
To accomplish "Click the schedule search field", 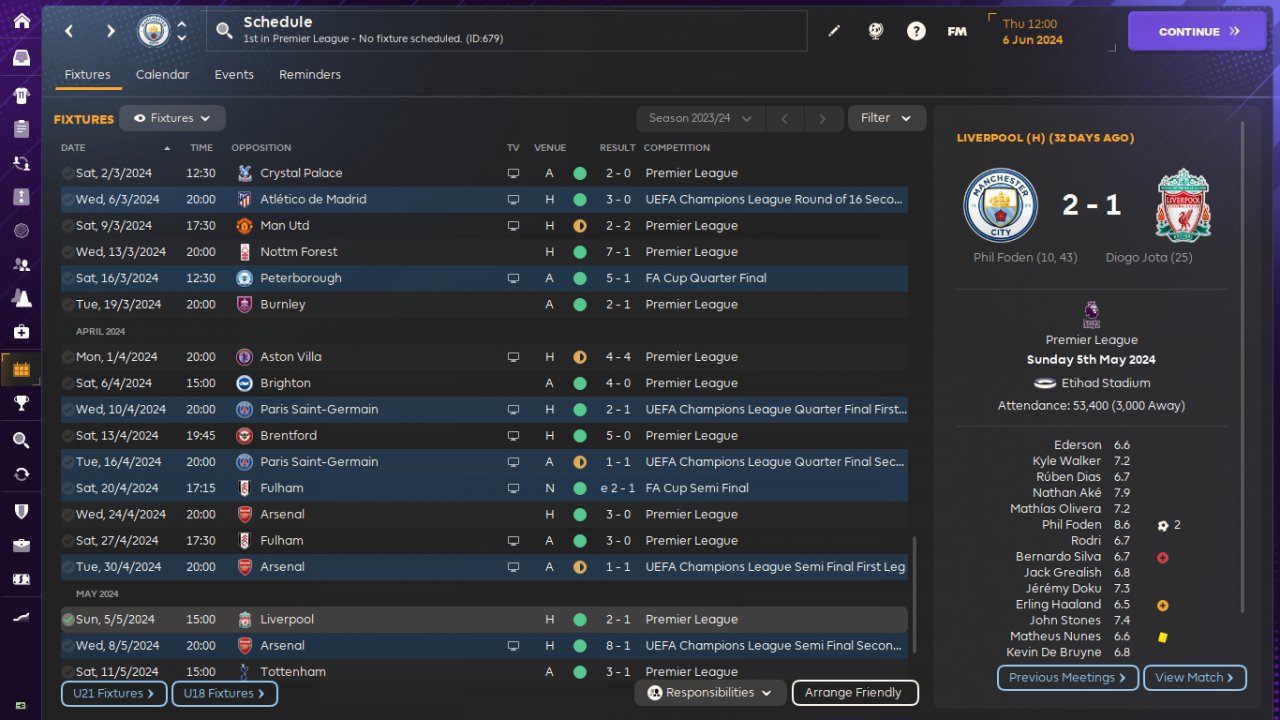I will pos(507,31).
